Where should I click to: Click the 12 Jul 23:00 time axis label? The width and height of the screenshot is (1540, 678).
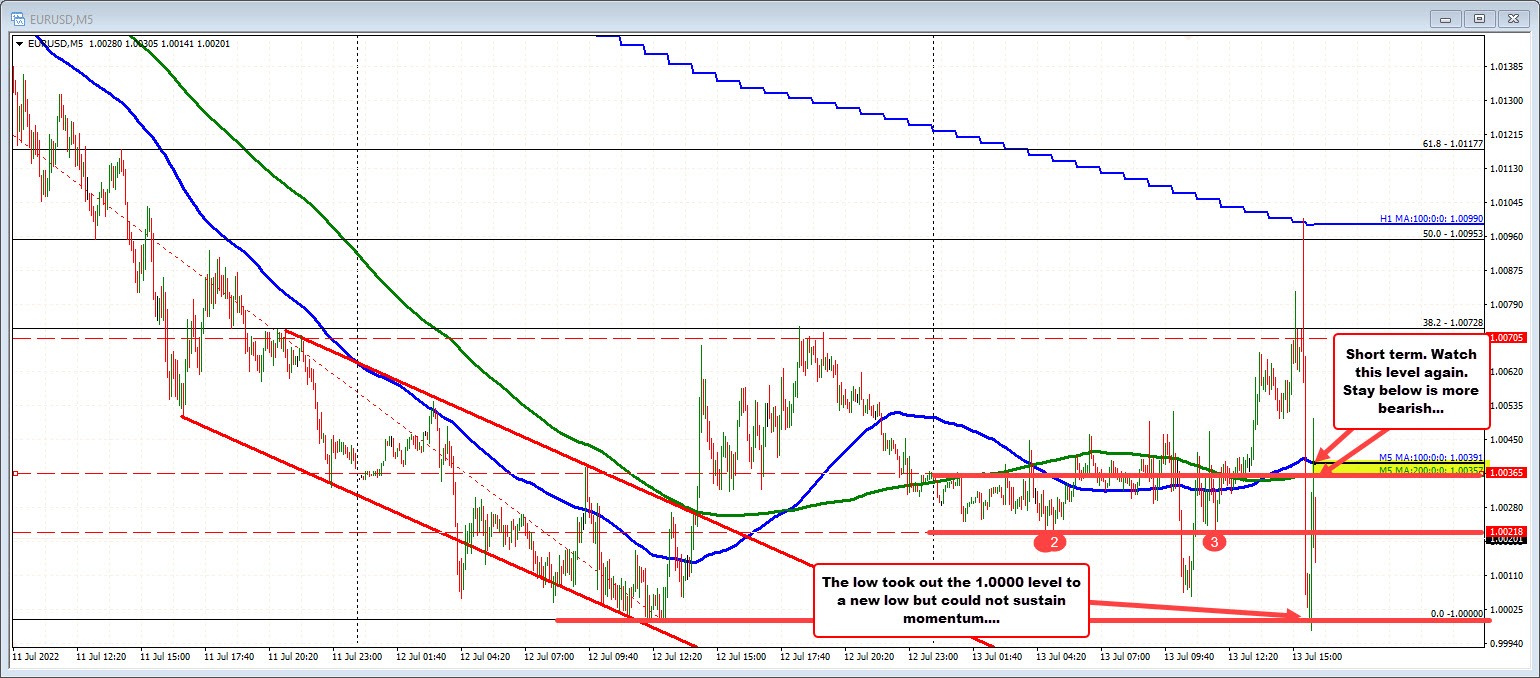coord(933,657)
